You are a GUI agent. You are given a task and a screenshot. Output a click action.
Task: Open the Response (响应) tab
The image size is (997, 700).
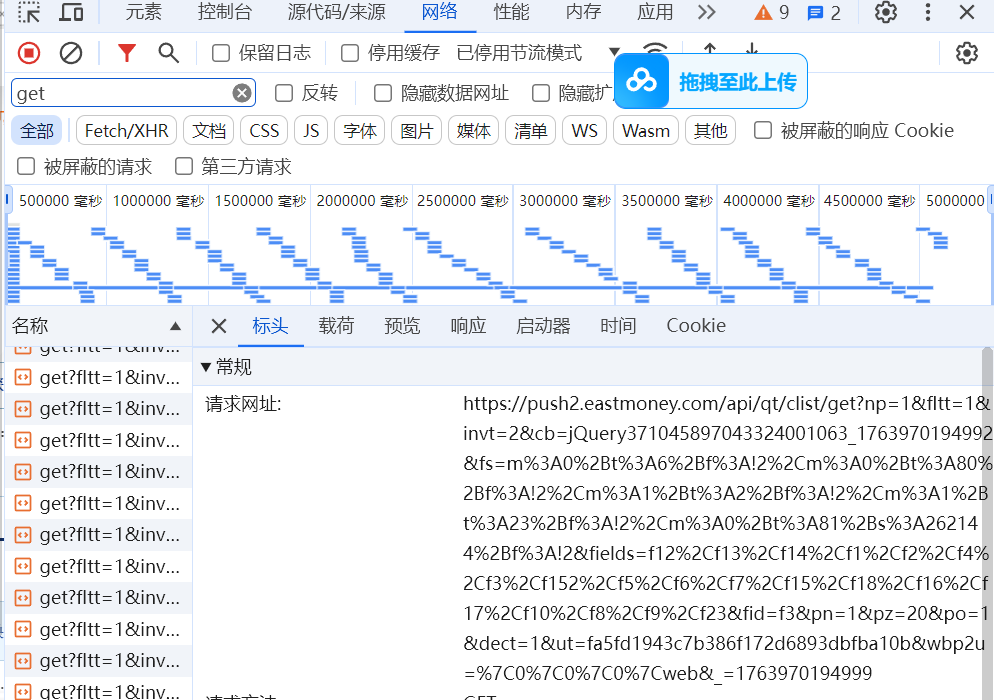[x=469, y=326]
